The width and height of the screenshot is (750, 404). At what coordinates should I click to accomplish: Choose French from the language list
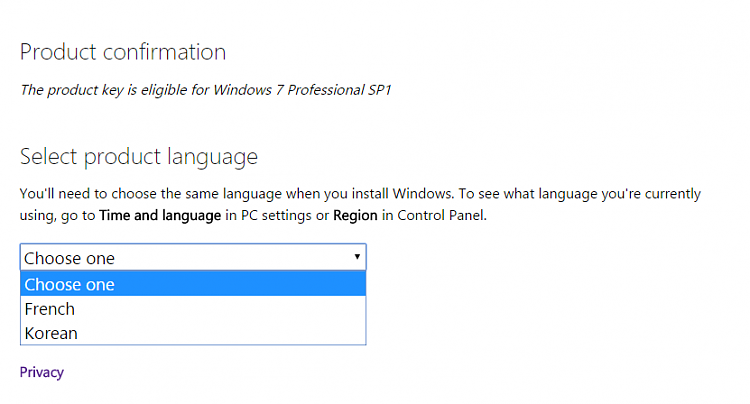tap(193, 308)
